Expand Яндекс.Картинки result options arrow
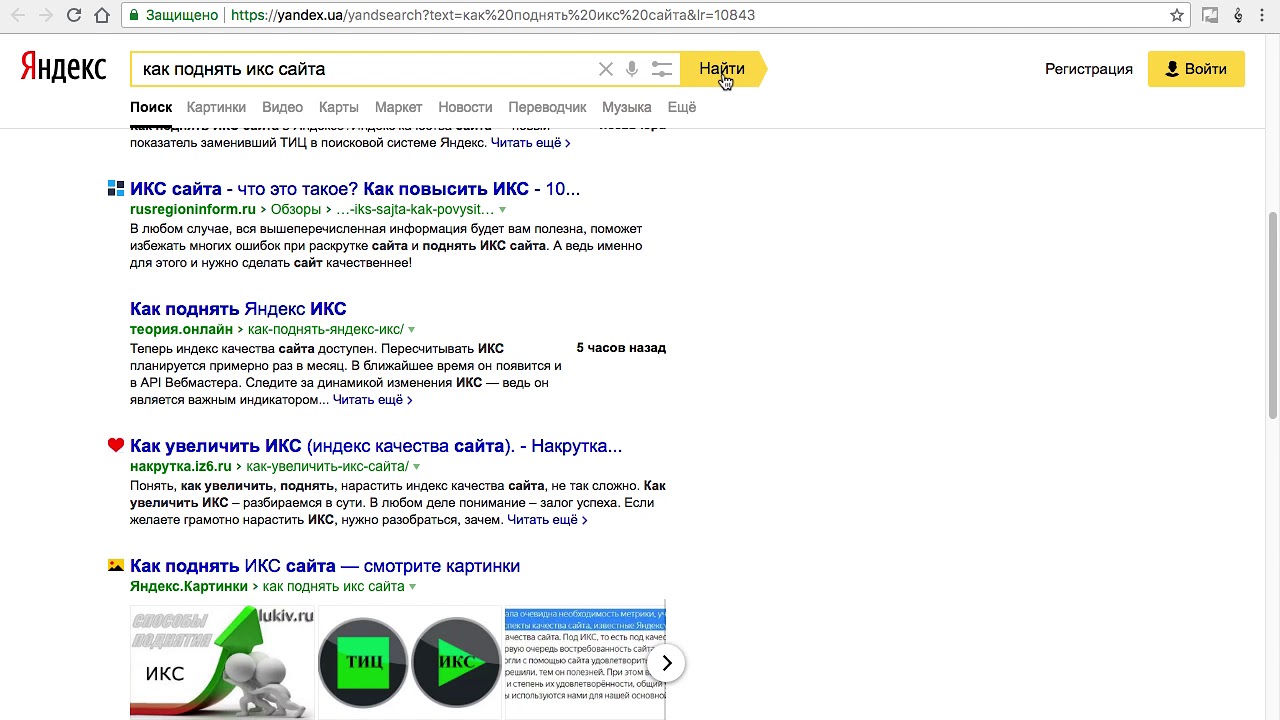 (x=412, y=587)
